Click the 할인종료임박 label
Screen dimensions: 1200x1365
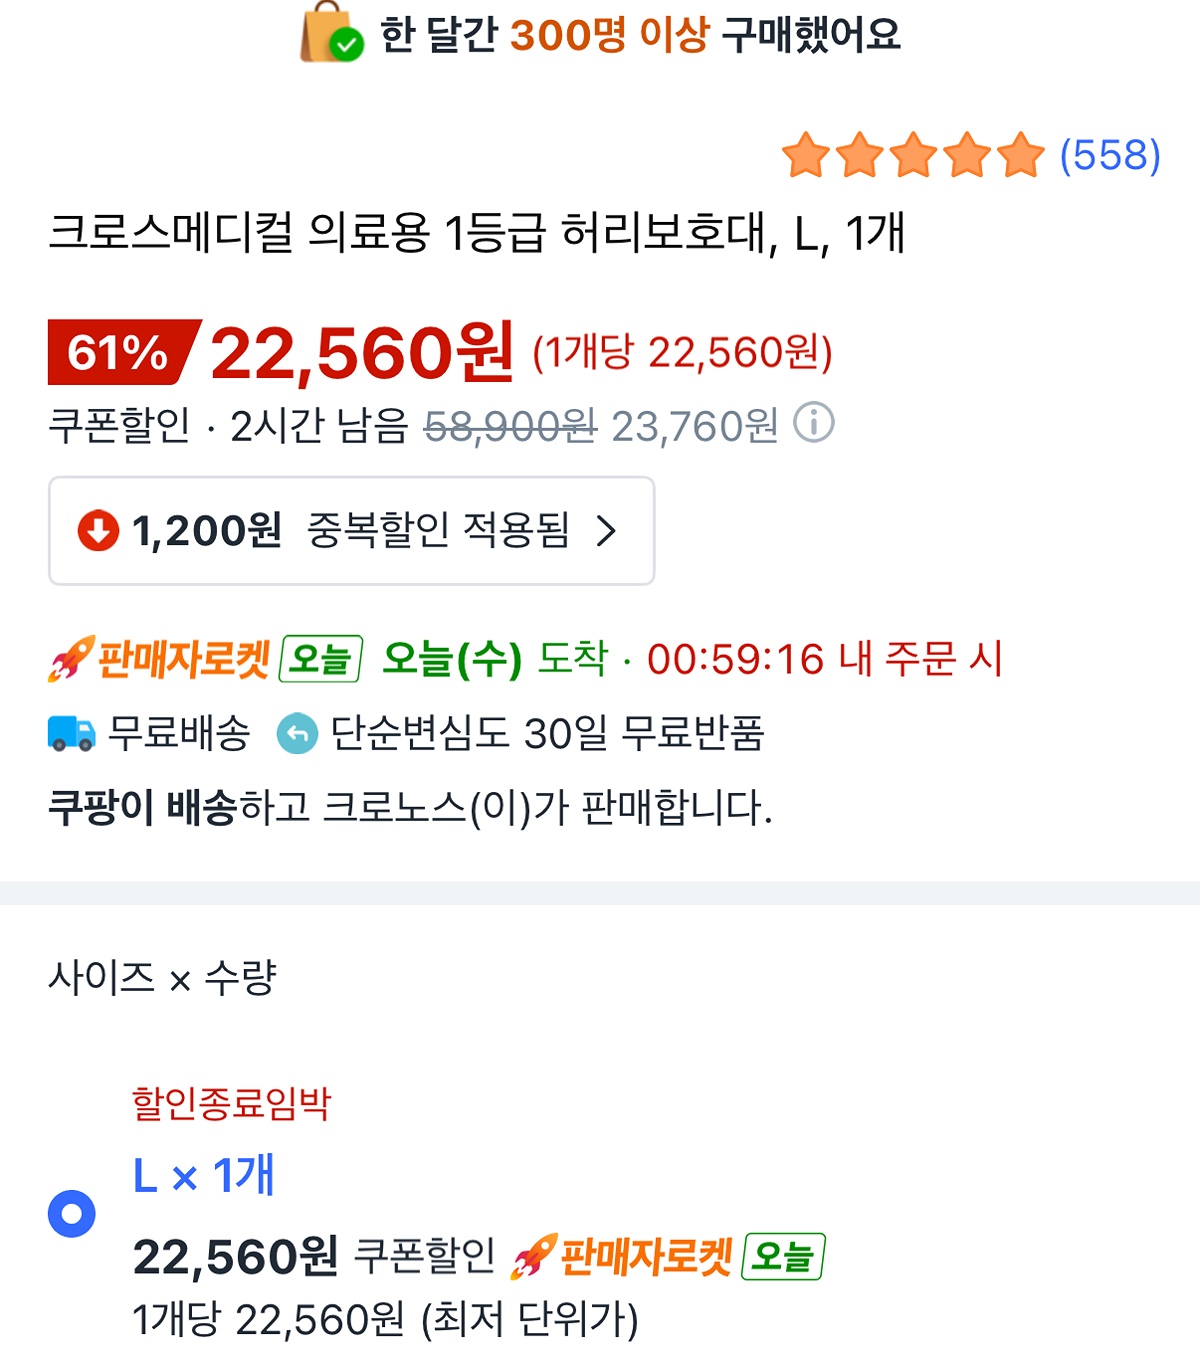(x=231, y=1103)
